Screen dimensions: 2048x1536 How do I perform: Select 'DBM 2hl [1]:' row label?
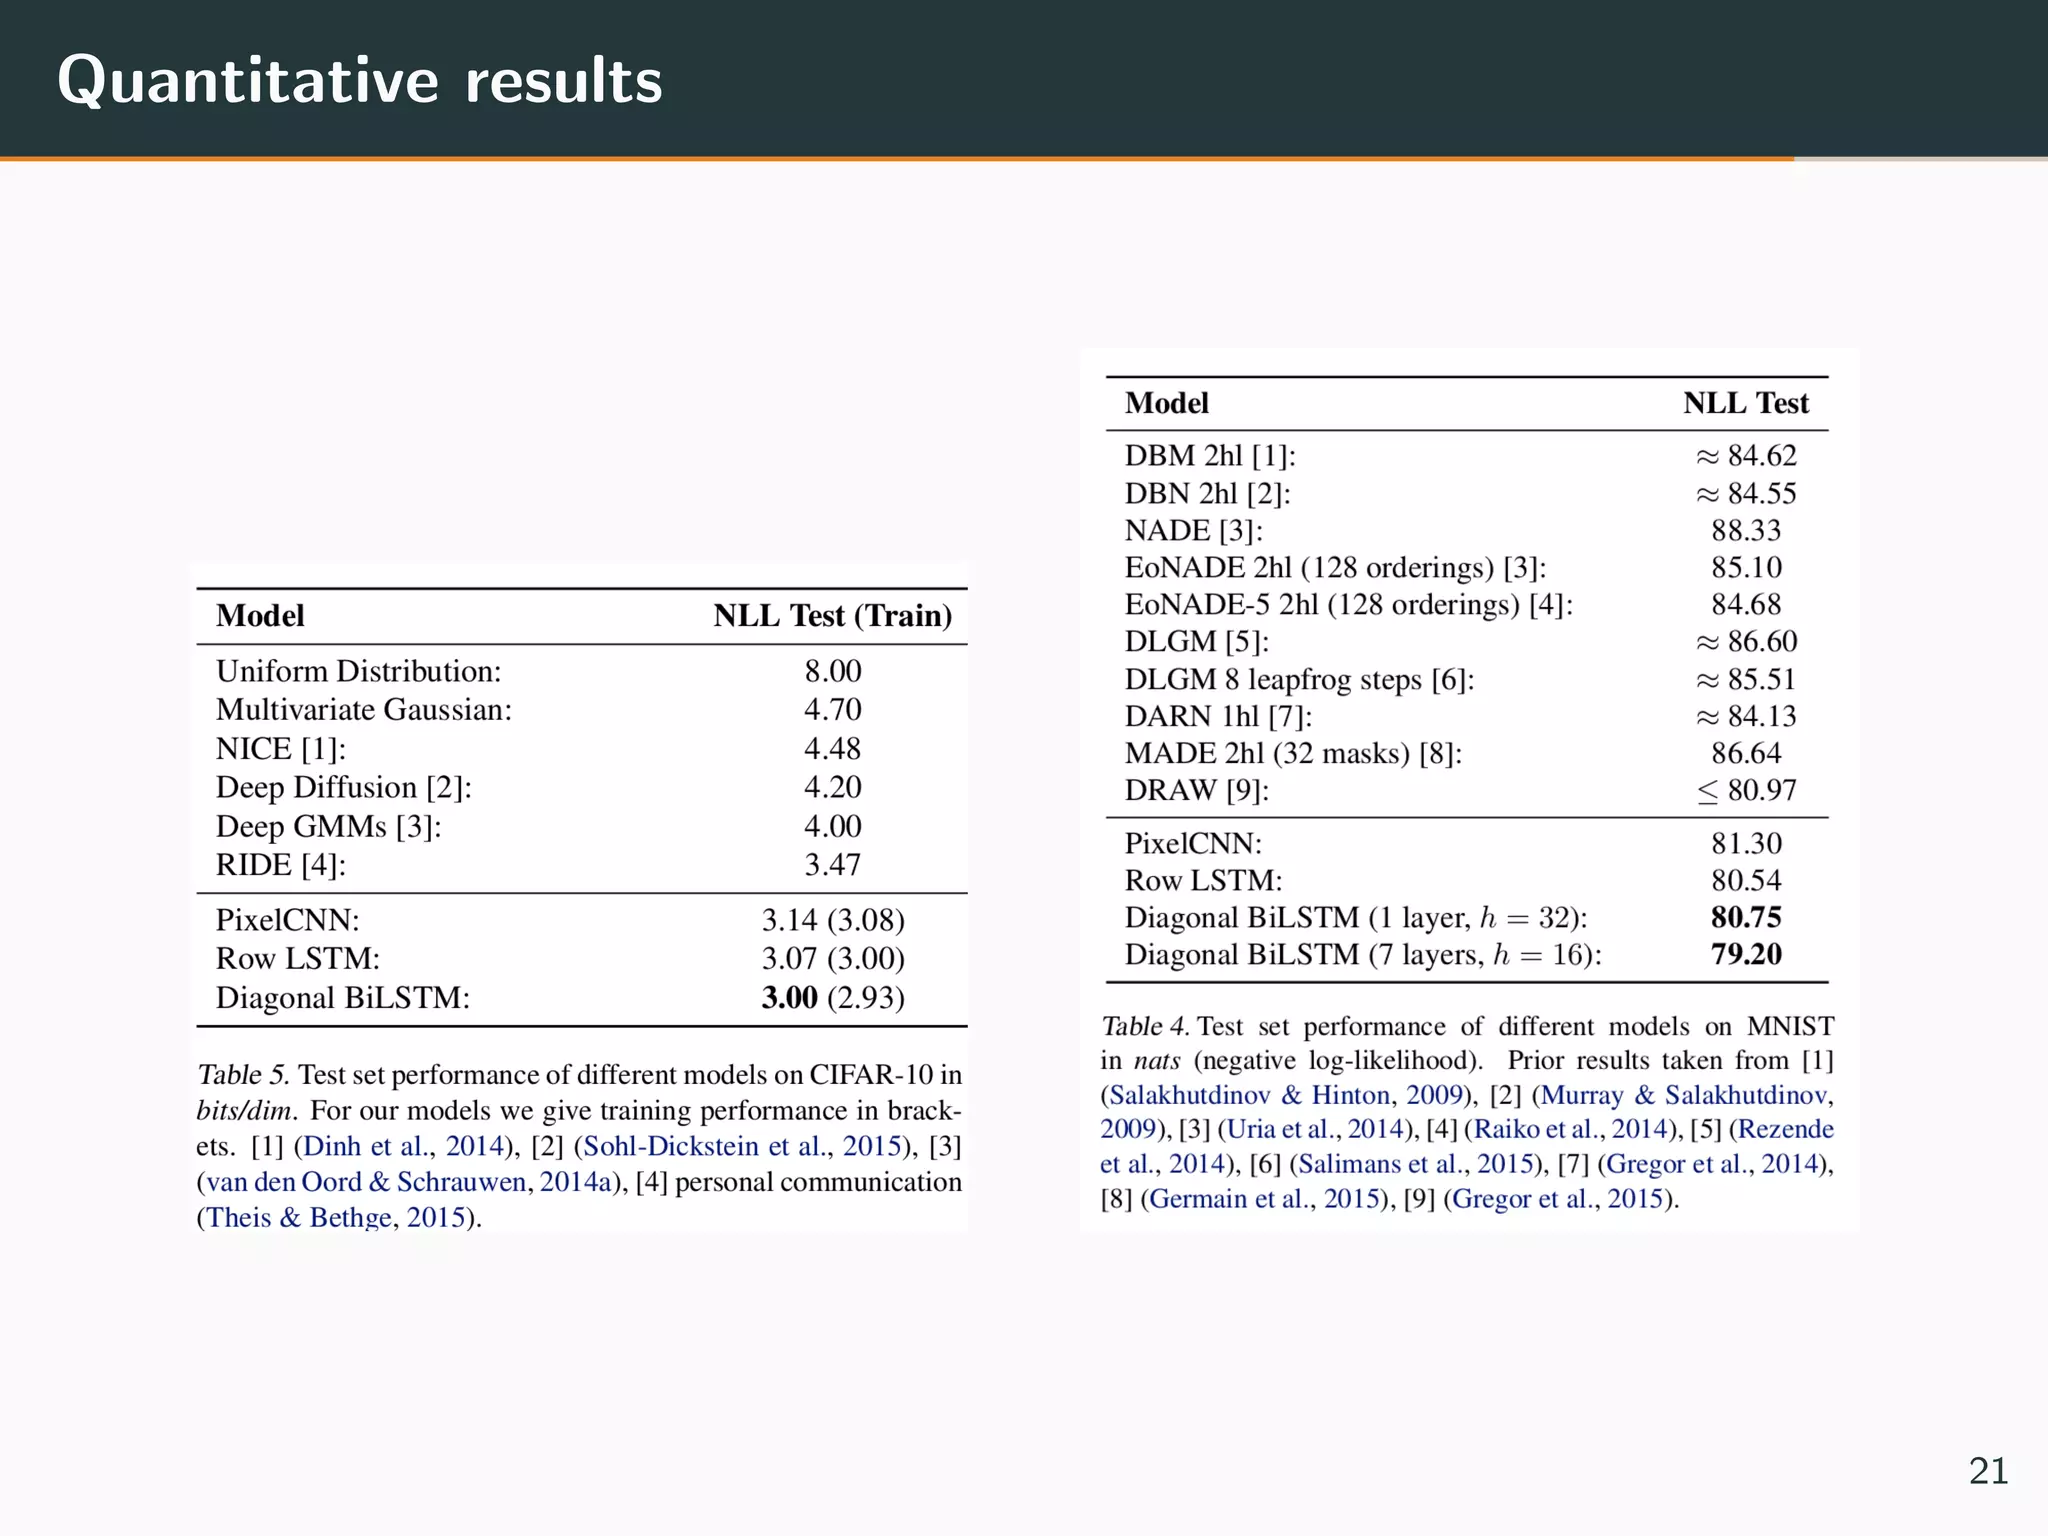coord(1210,456)
